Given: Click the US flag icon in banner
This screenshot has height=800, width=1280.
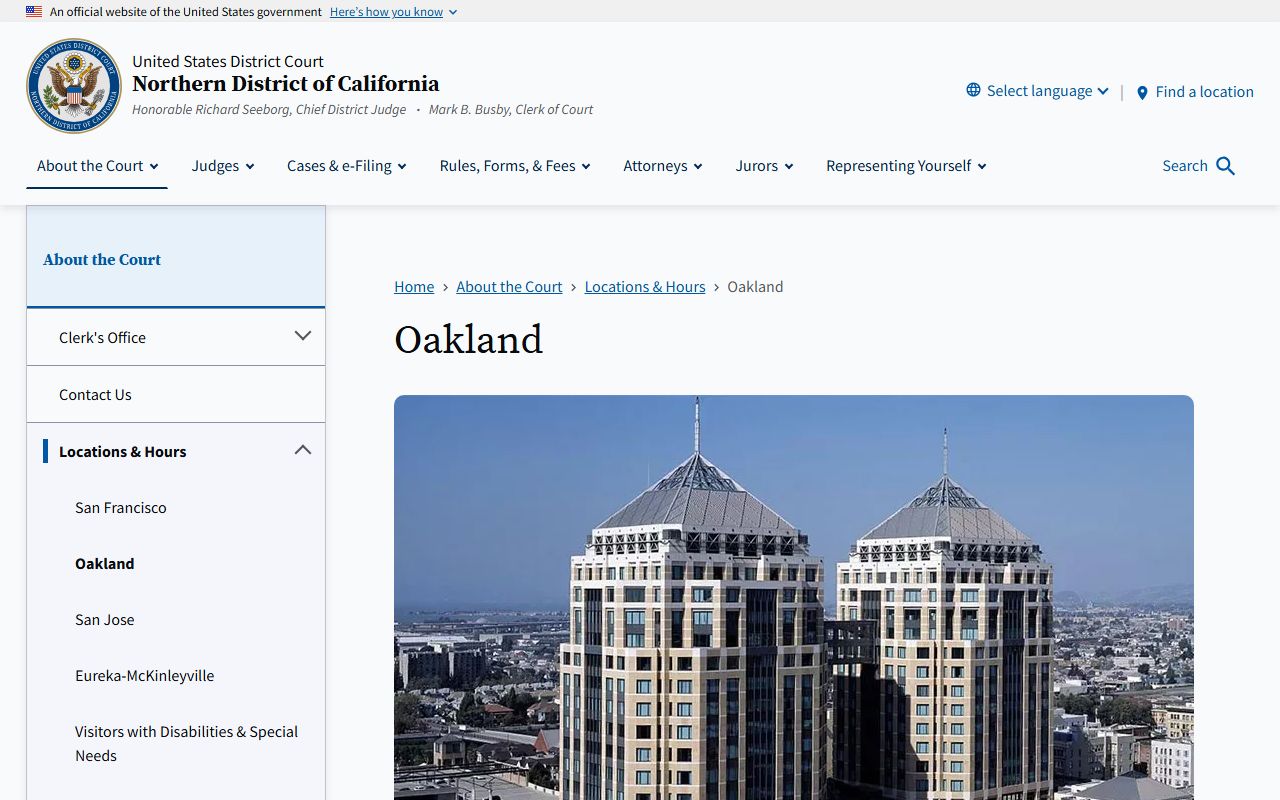Looking at the screenshot, I should pos(34,12).
